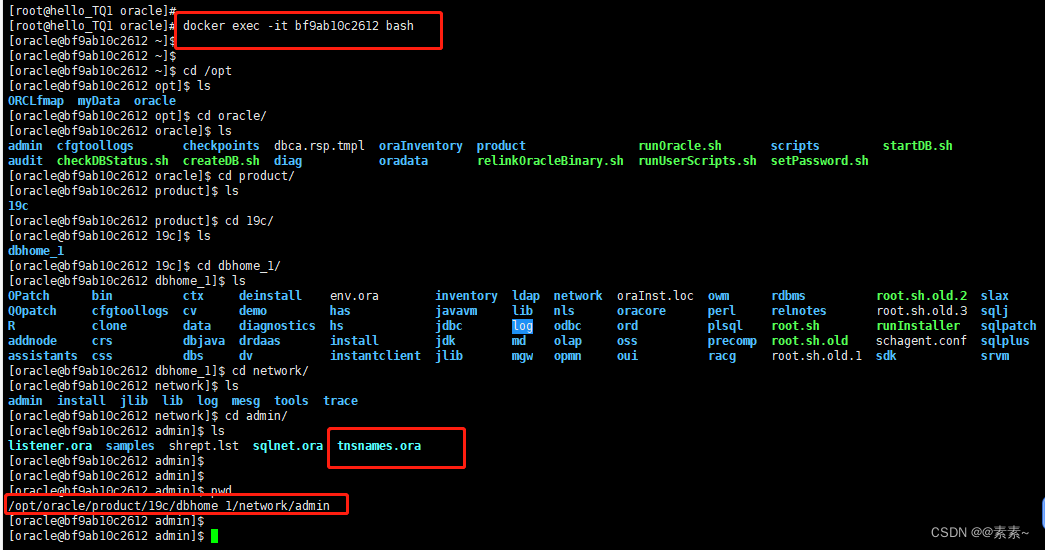The image size is (1045, 550).
Task: Select the diag directory entry
Action: click(288, 161)
